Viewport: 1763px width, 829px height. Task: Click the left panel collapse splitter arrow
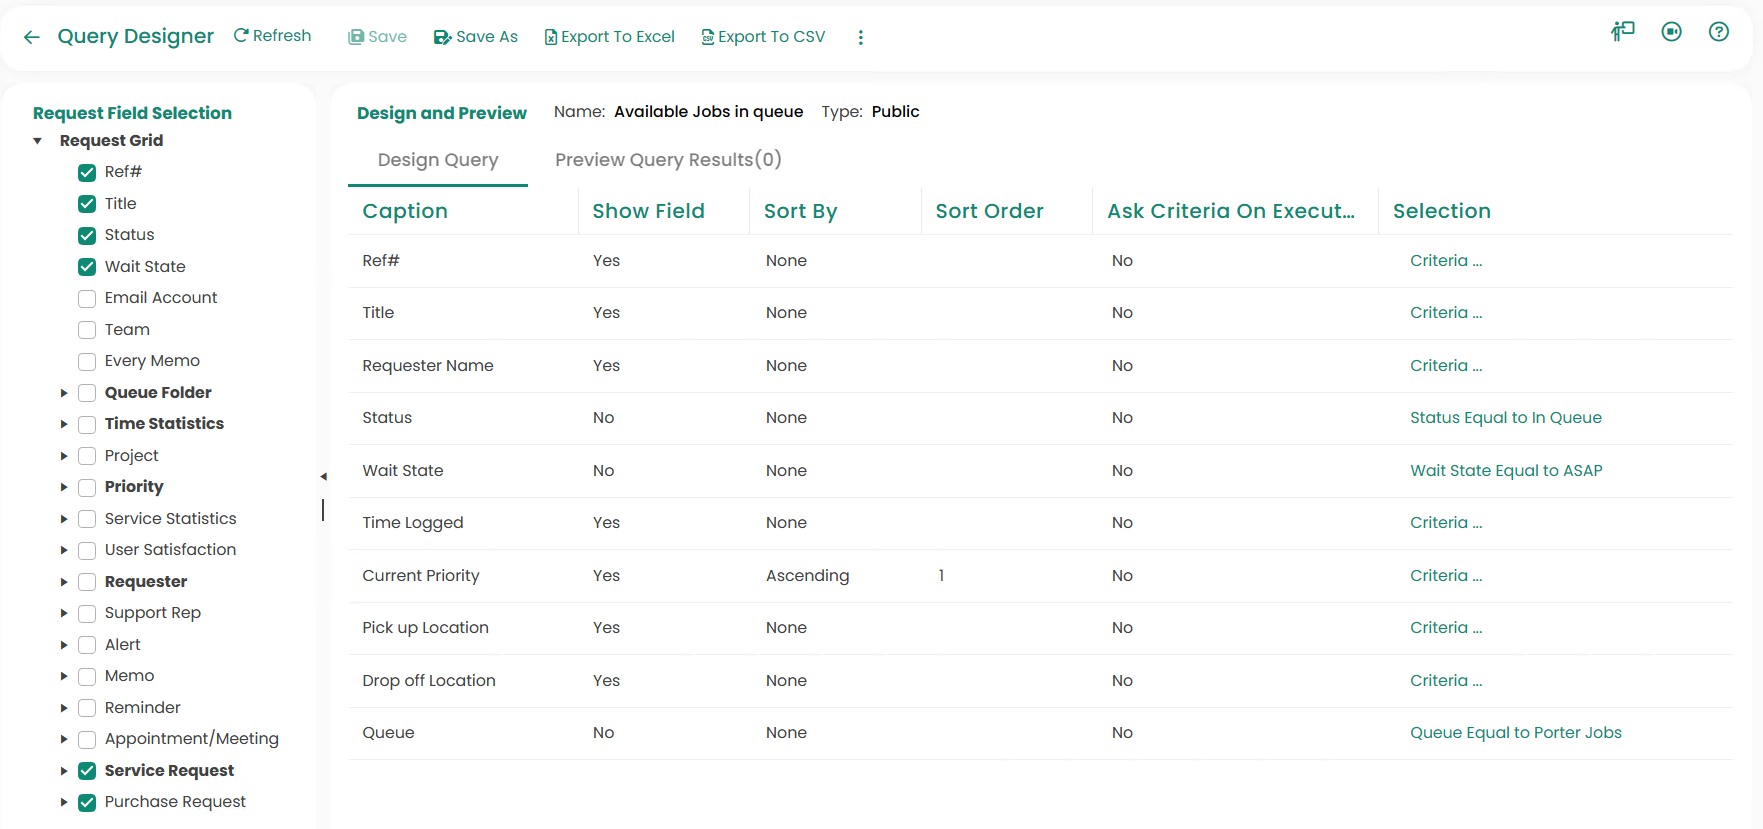(323, 476)
